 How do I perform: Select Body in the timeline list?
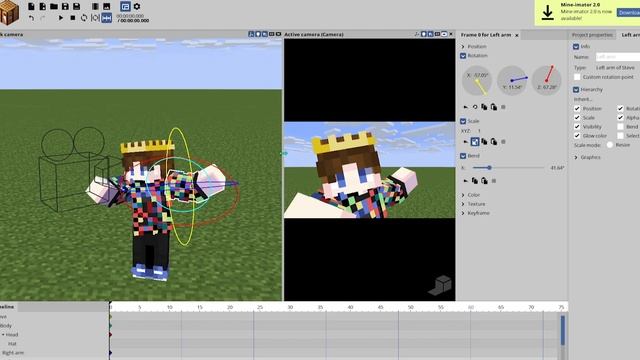click(x=6, y=326)
